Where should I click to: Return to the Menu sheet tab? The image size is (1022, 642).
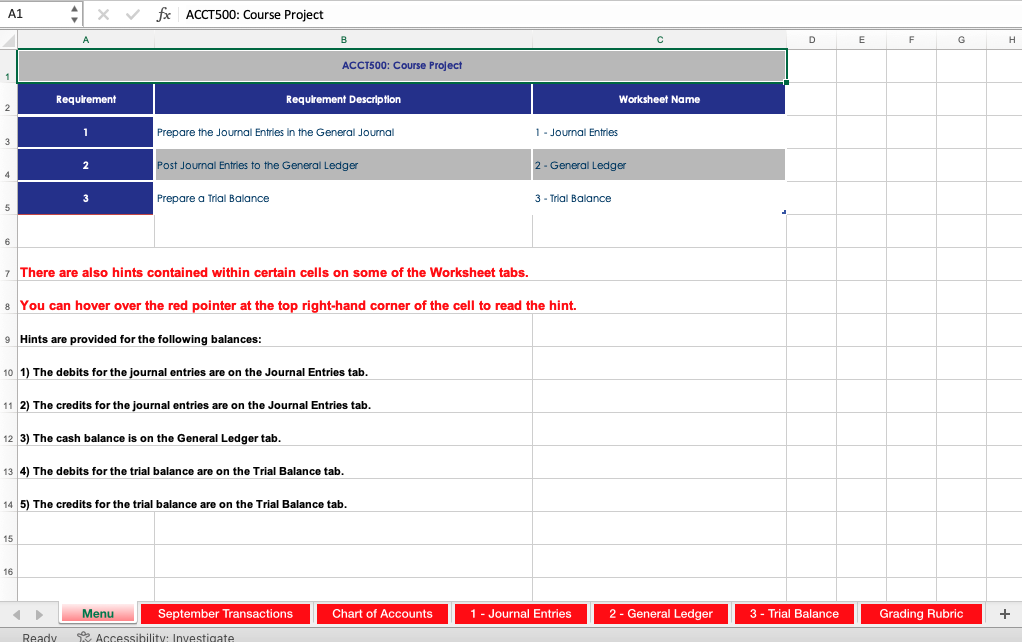(97, 613)
